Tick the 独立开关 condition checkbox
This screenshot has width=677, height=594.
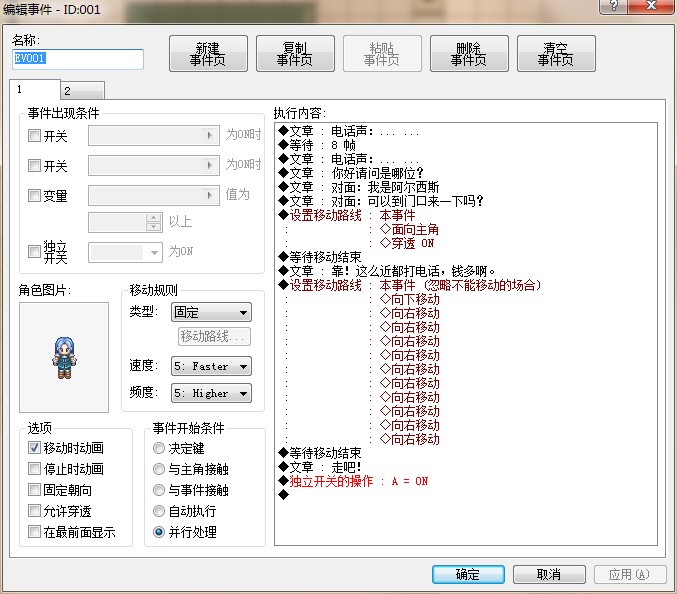34,251
